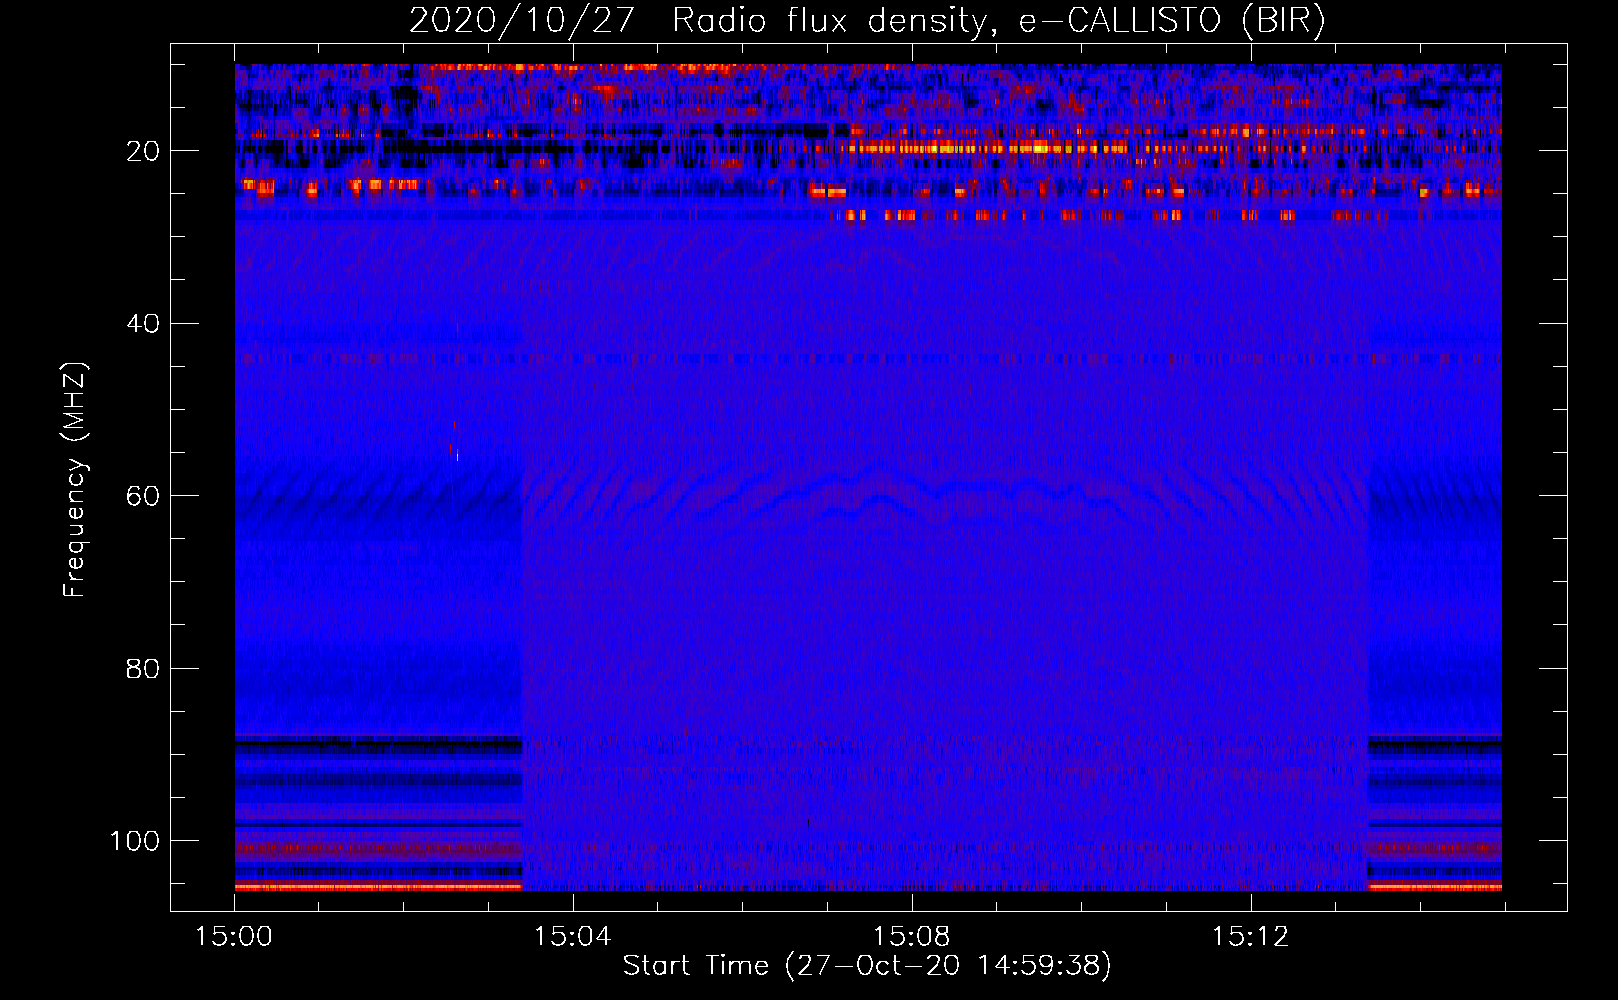Click the 15:12 time tick label

(x=1250, y=937)
